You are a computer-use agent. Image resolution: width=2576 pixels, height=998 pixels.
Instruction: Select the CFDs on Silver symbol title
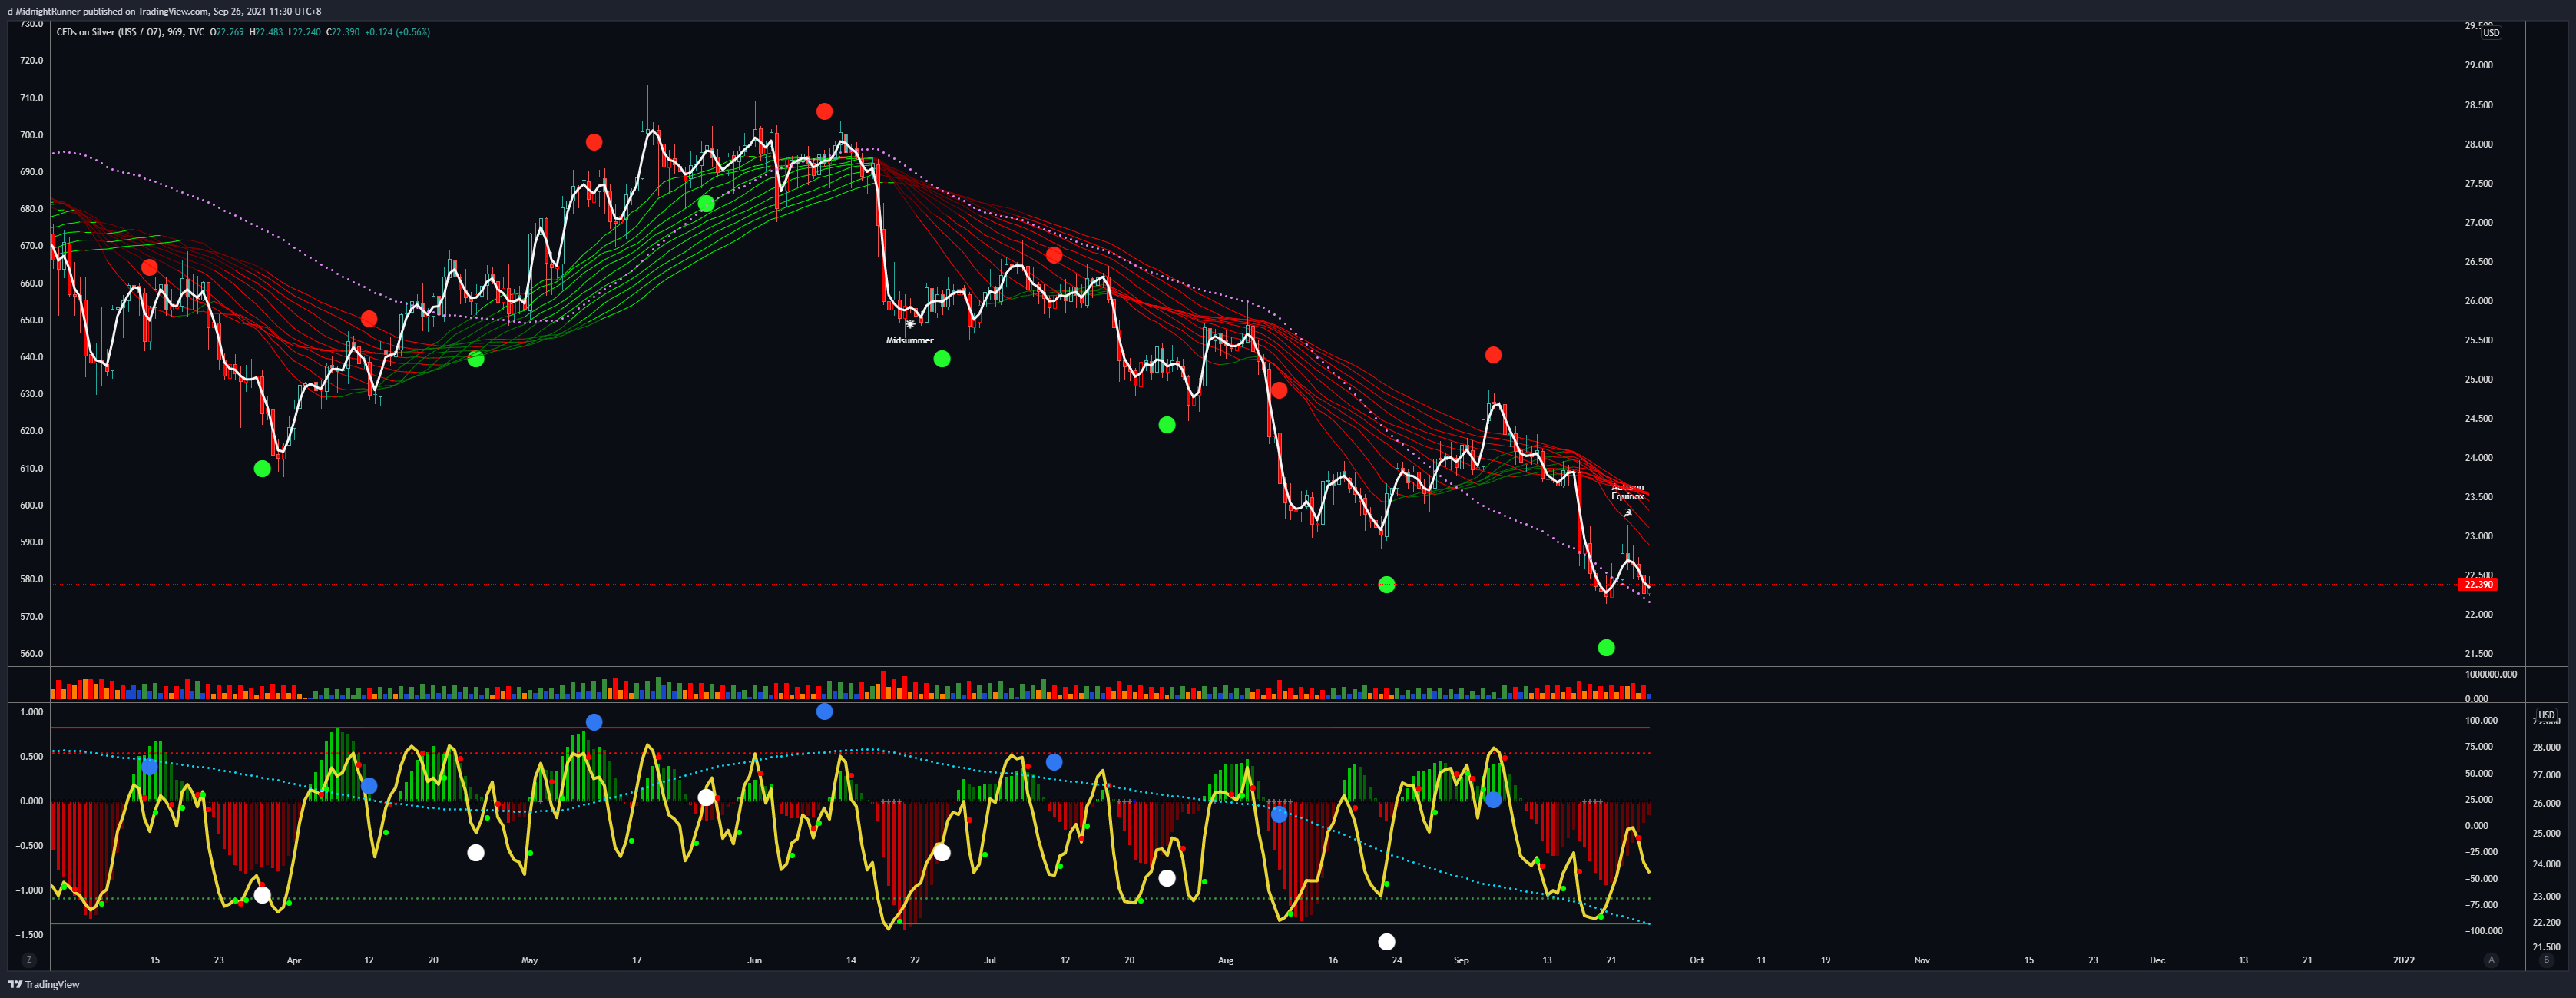point(130,32)
